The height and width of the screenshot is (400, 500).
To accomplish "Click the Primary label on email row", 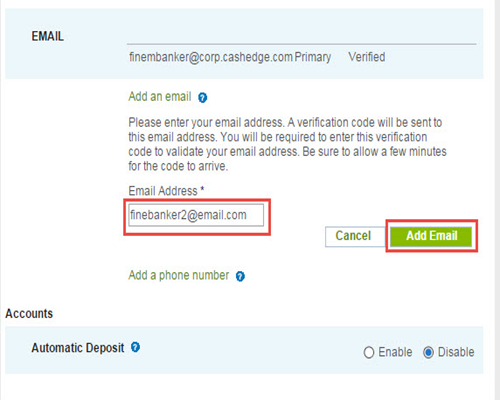I will [313, 57].
